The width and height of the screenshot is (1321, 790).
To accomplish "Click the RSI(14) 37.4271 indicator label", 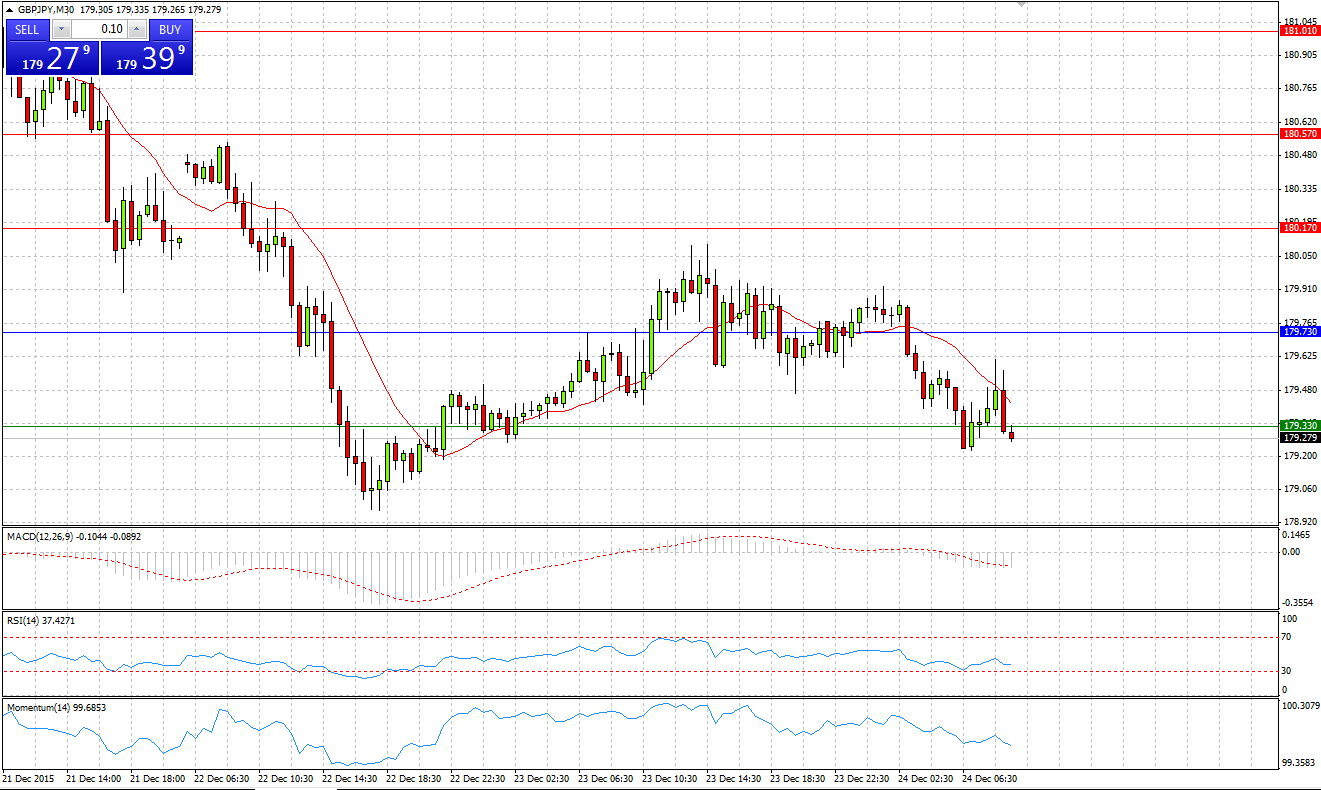I will coord(41,621).
